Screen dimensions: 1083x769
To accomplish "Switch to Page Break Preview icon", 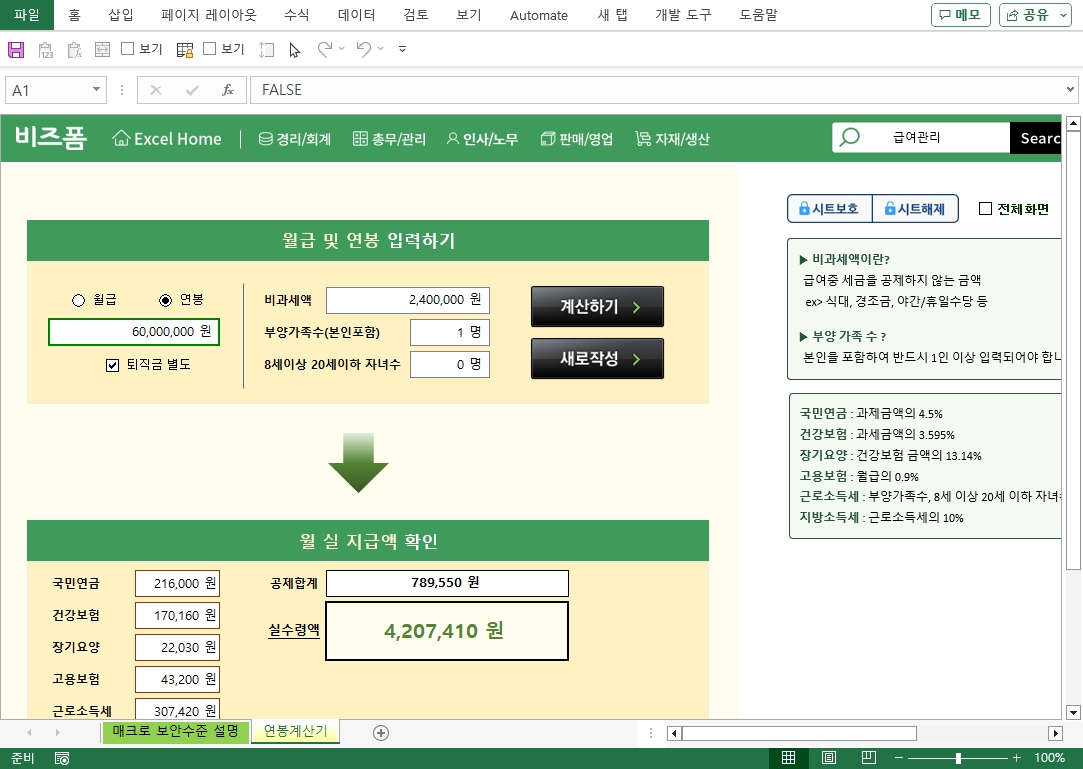I will (868, 758).
